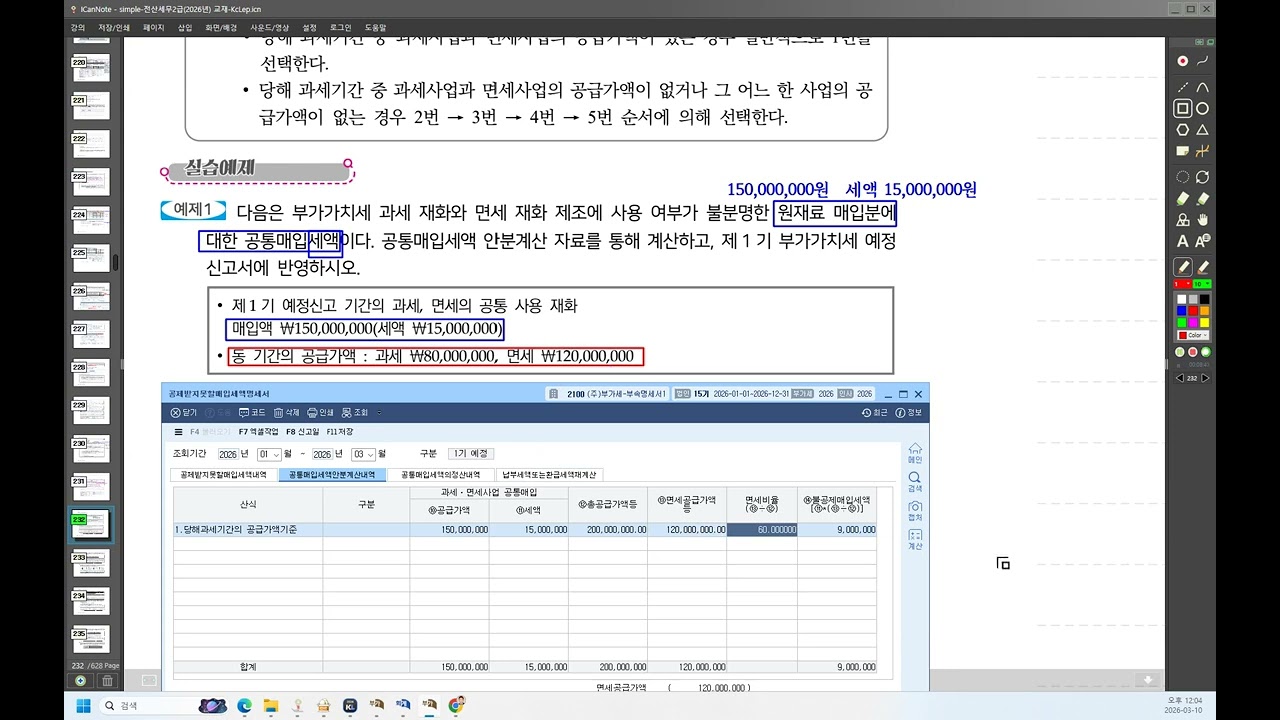This screenshot has width=1280, height=720.
Task: Select the shapes stamp tool
Action: [x=1182, y=219]
